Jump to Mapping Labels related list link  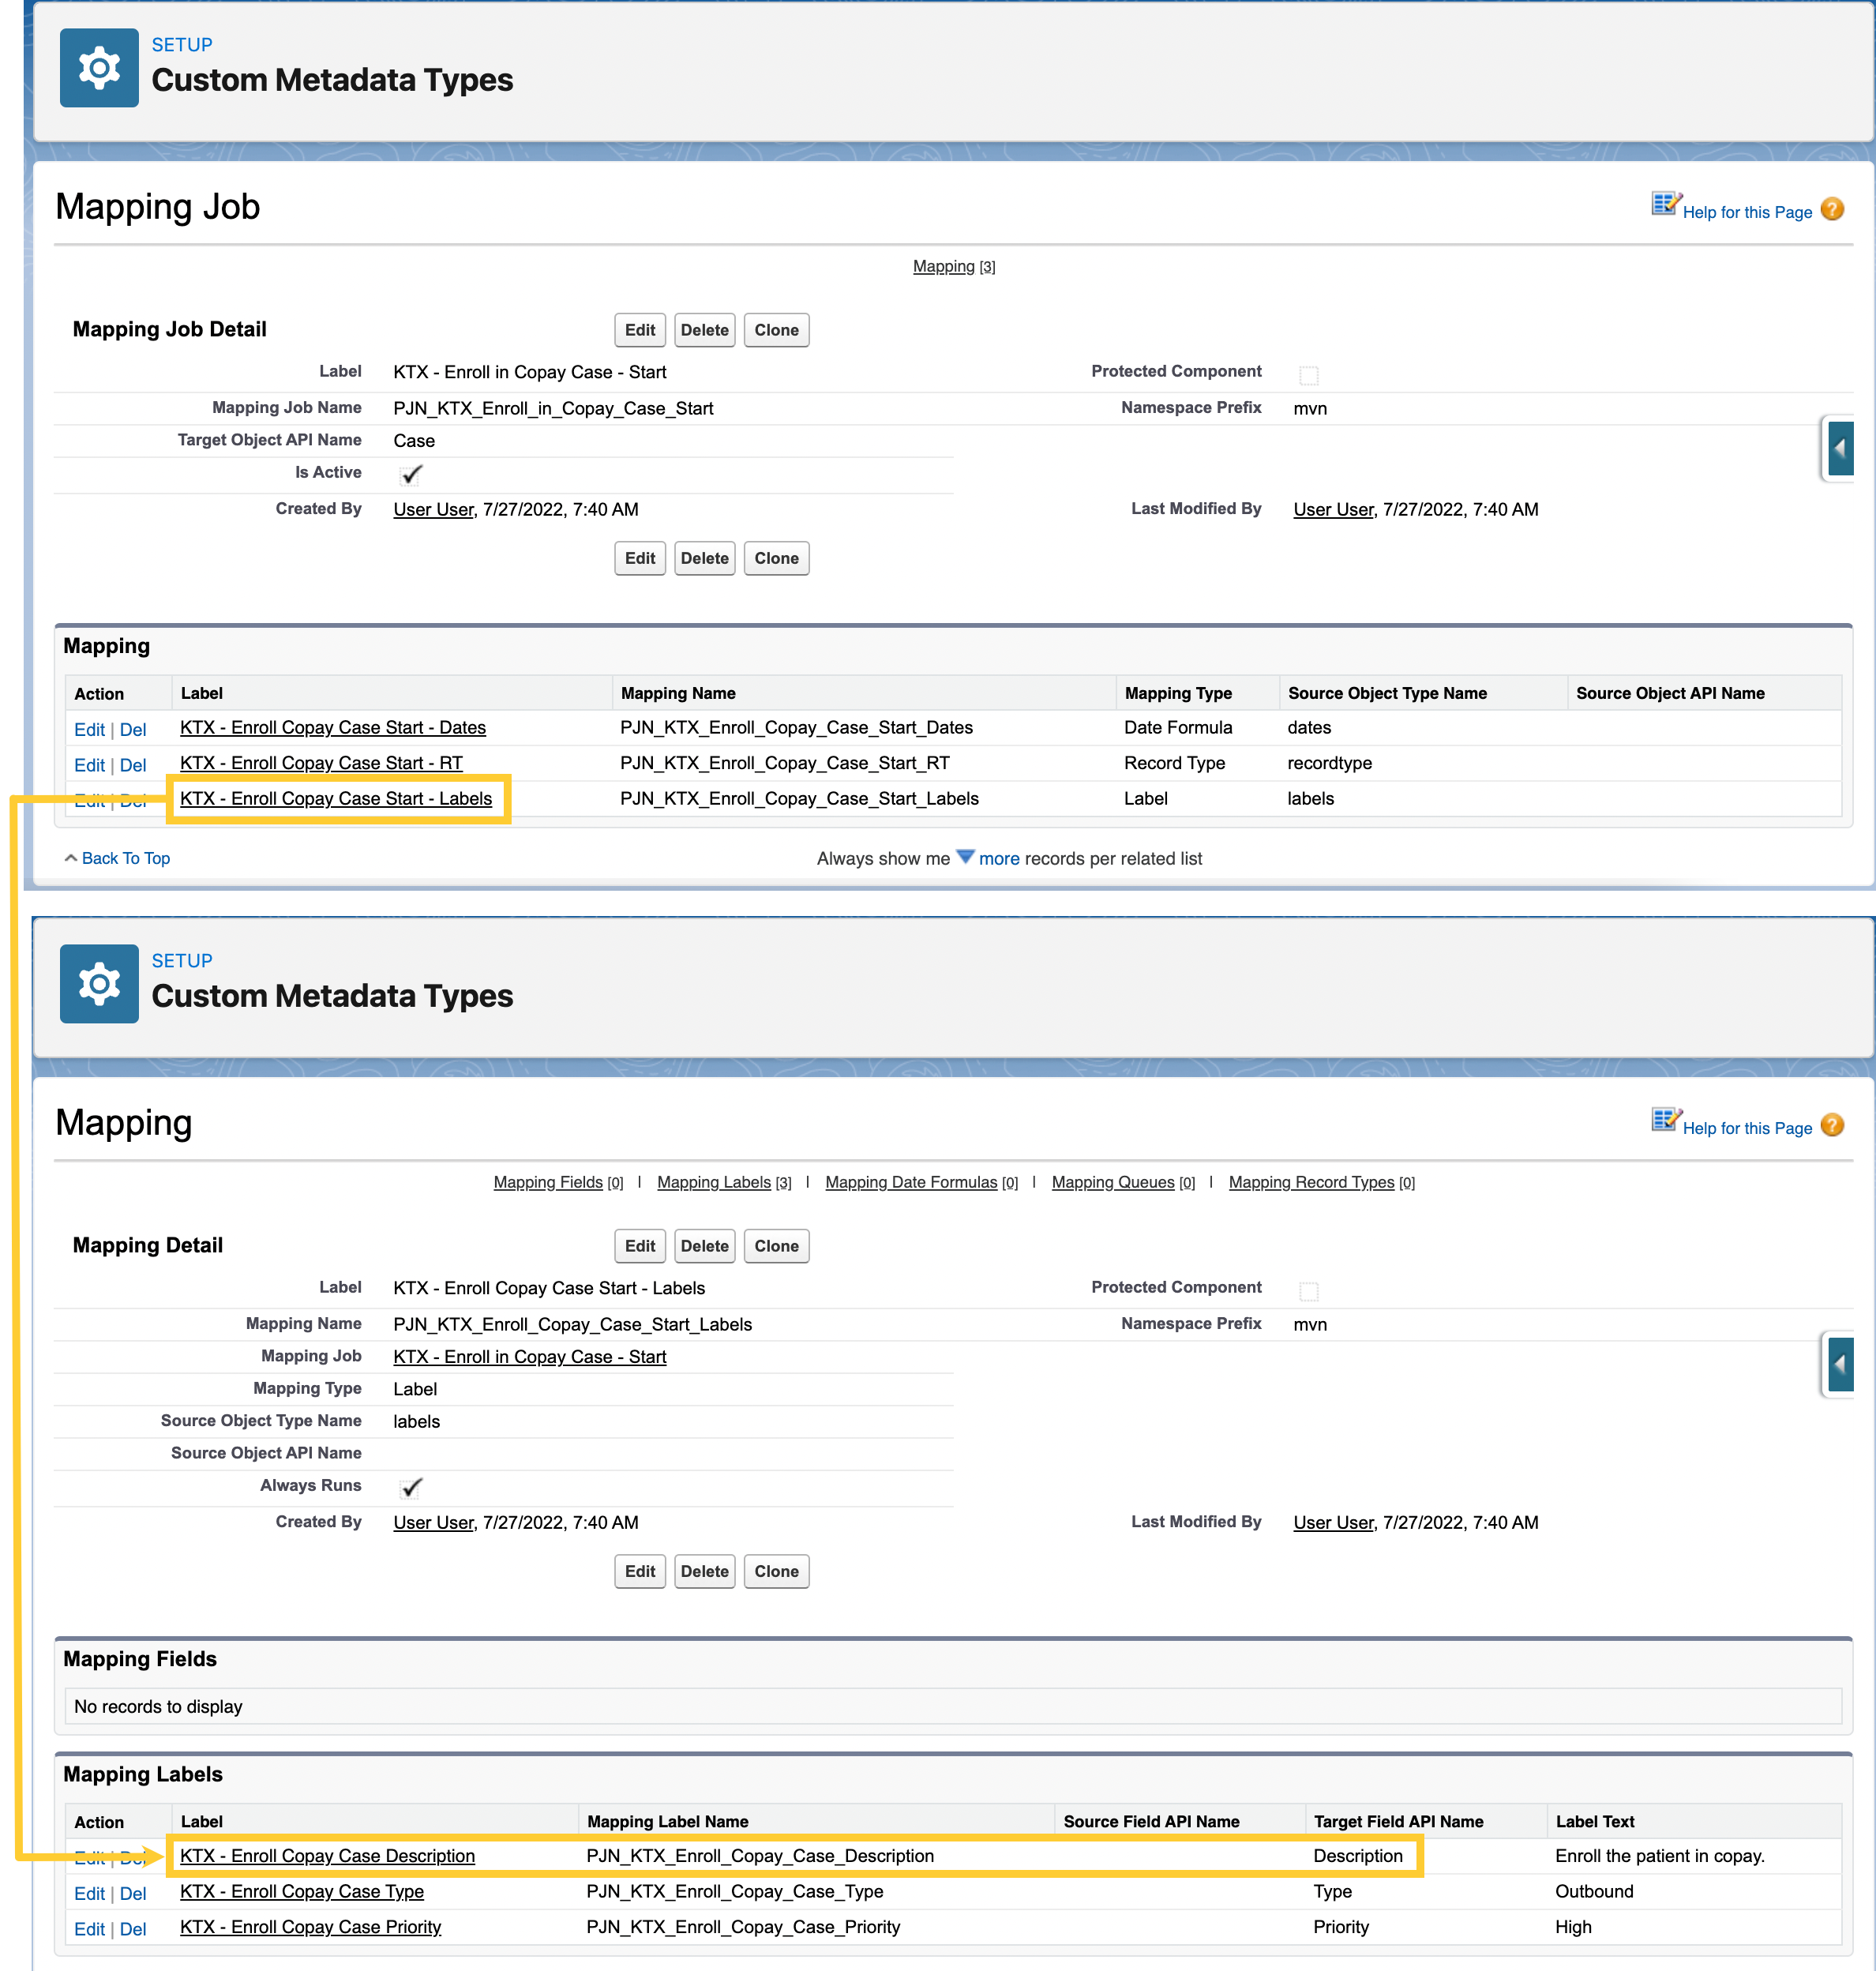coord(724,1182)
